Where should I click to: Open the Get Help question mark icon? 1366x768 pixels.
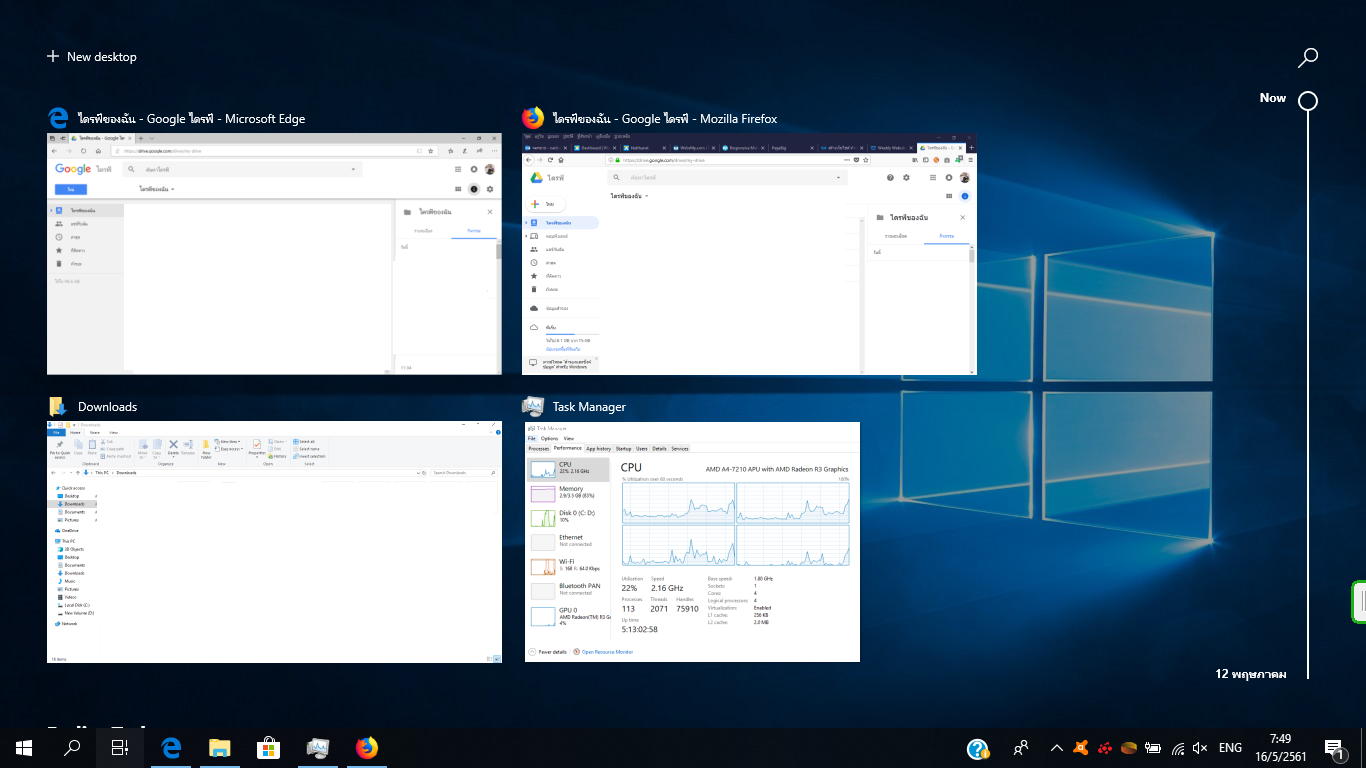978,748
